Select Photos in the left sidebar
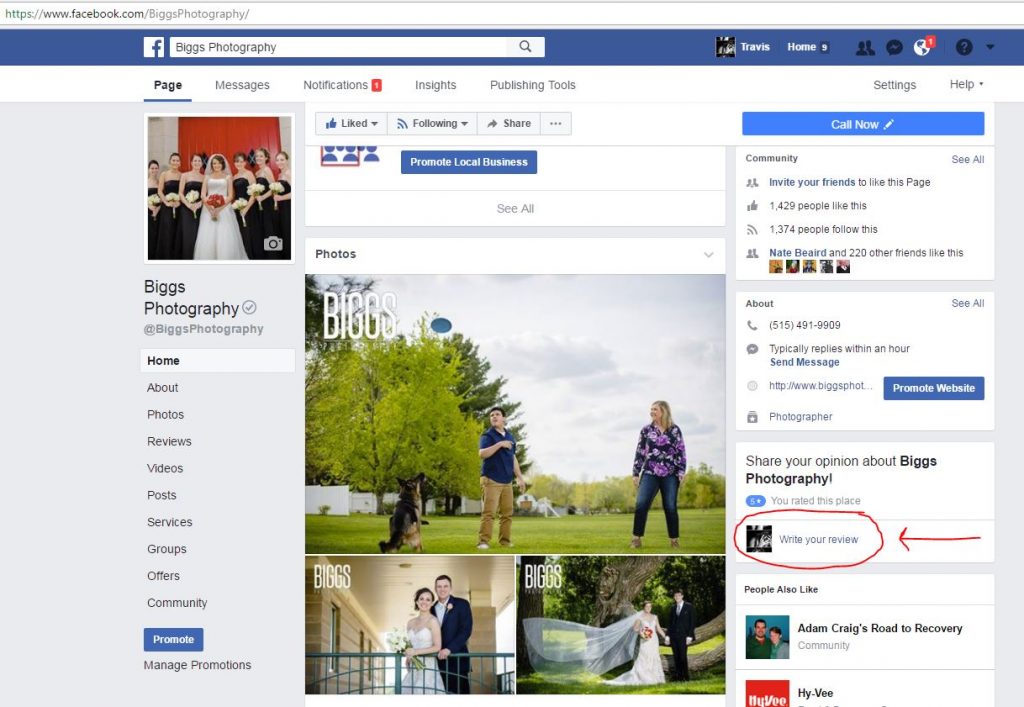Image resolution: width=1024 pixels, height=707 pixels. pos(165,415)
